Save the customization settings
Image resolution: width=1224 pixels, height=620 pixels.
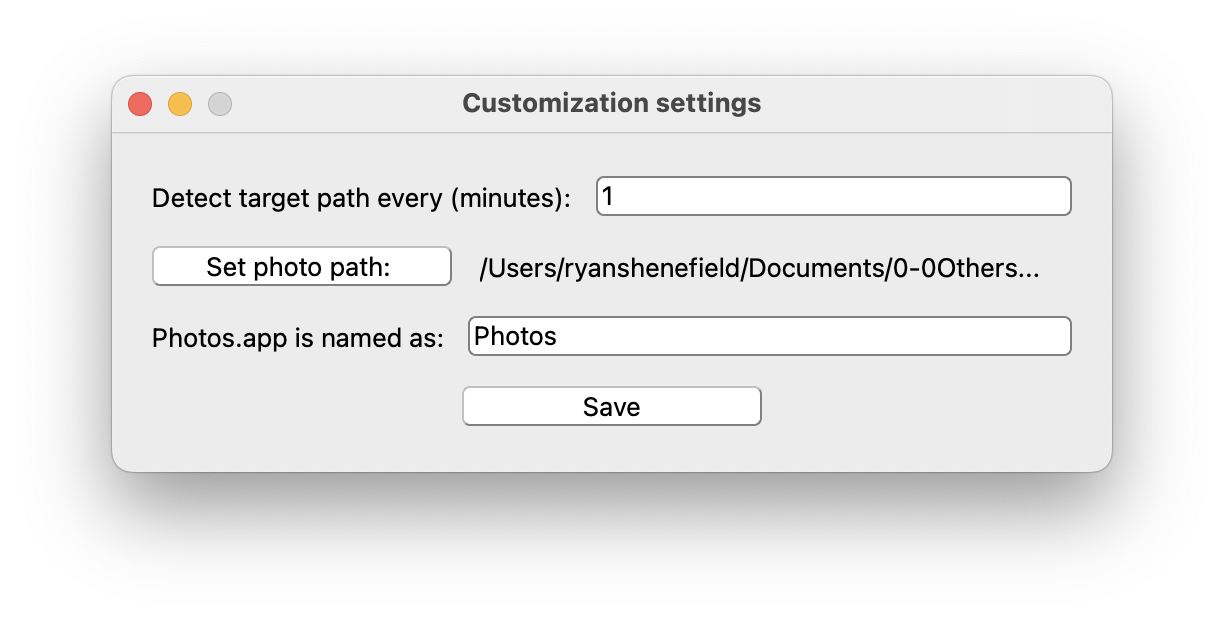tap(611, 407)
